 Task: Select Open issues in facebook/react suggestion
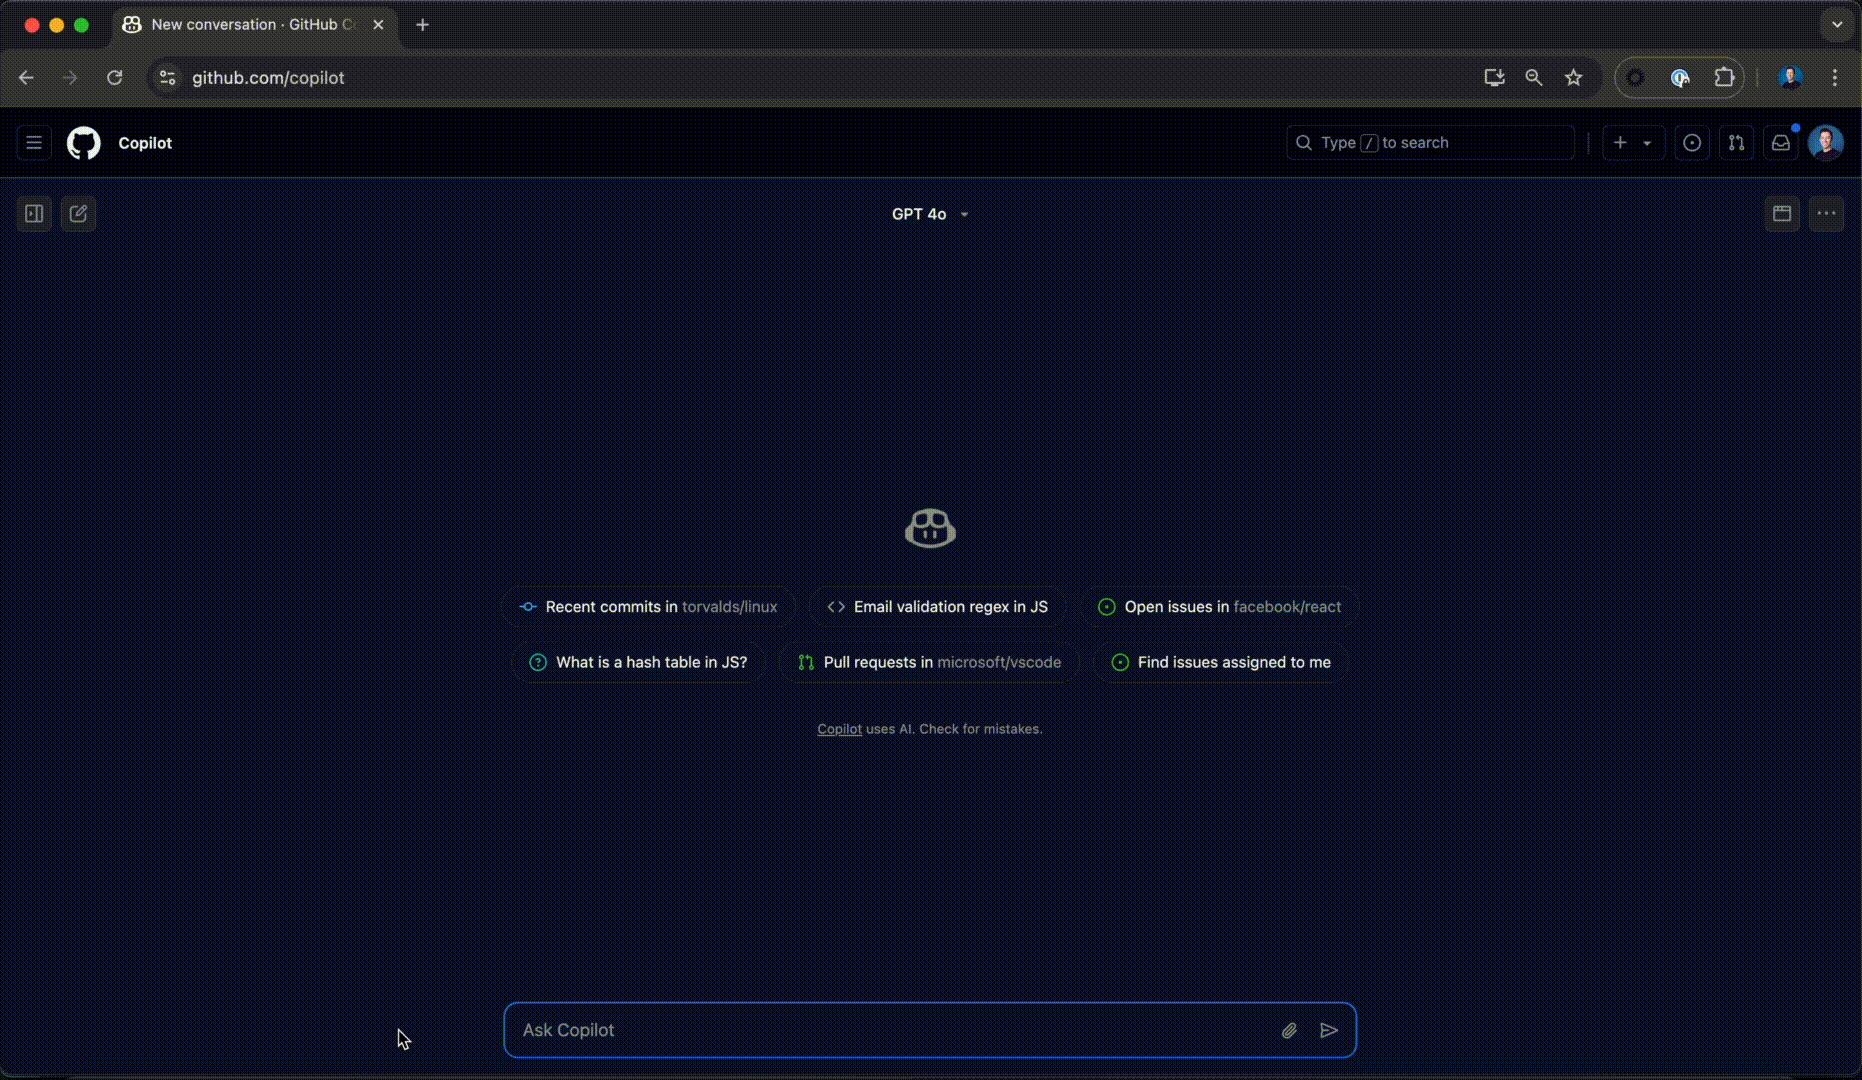[1219, 607]
